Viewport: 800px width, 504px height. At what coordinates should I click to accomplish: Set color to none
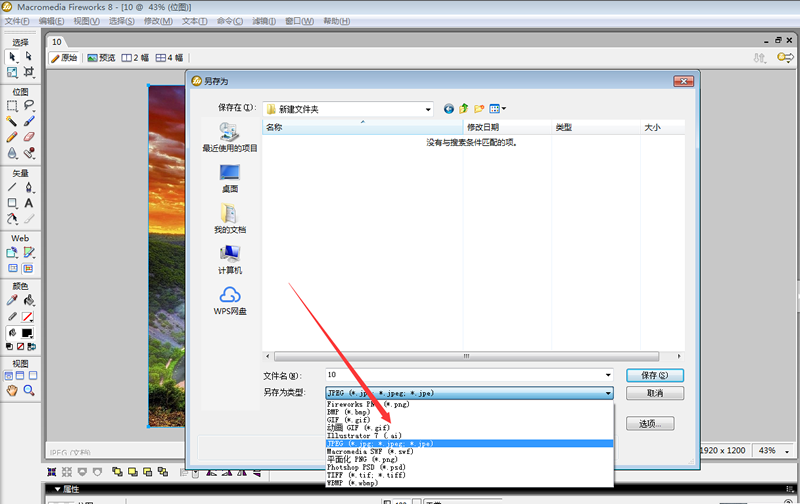pos(20,347)
